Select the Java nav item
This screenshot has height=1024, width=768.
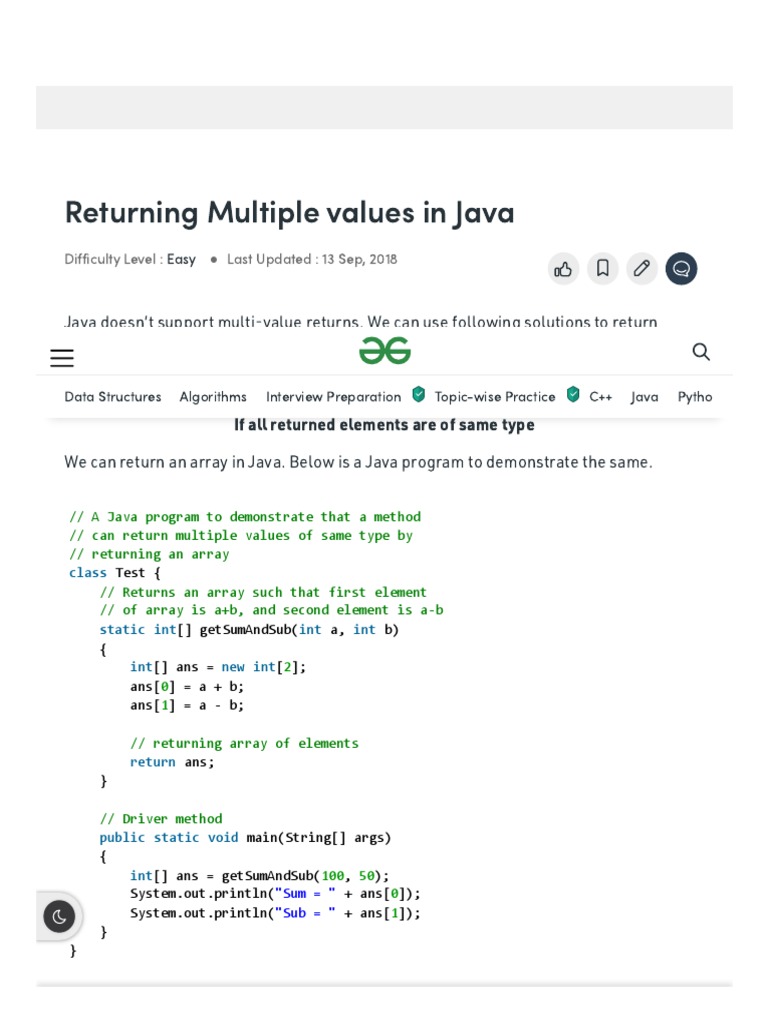pos(644,397)
